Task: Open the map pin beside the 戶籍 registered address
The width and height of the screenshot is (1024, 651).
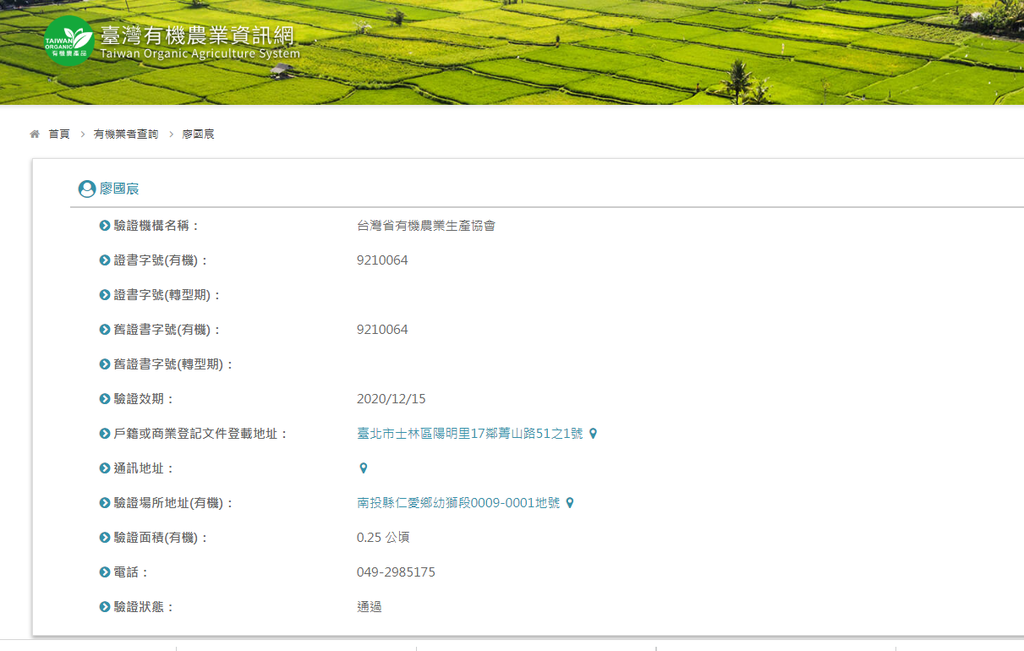Action: pyautogui.click(x=592, y=433)
